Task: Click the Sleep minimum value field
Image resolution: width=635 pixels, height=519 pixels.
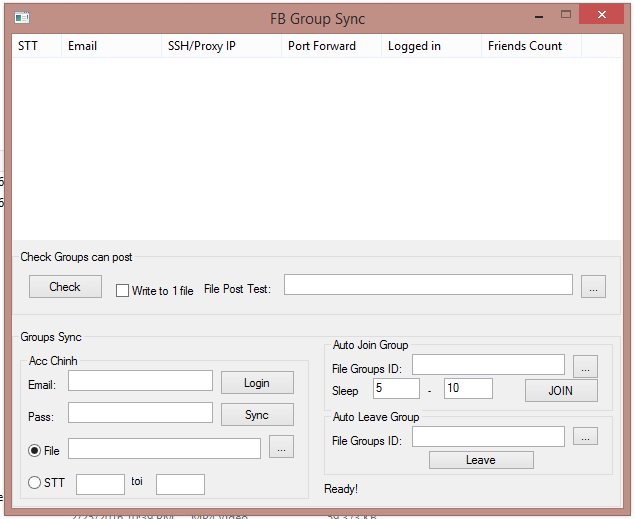Action: pos(396,388)
